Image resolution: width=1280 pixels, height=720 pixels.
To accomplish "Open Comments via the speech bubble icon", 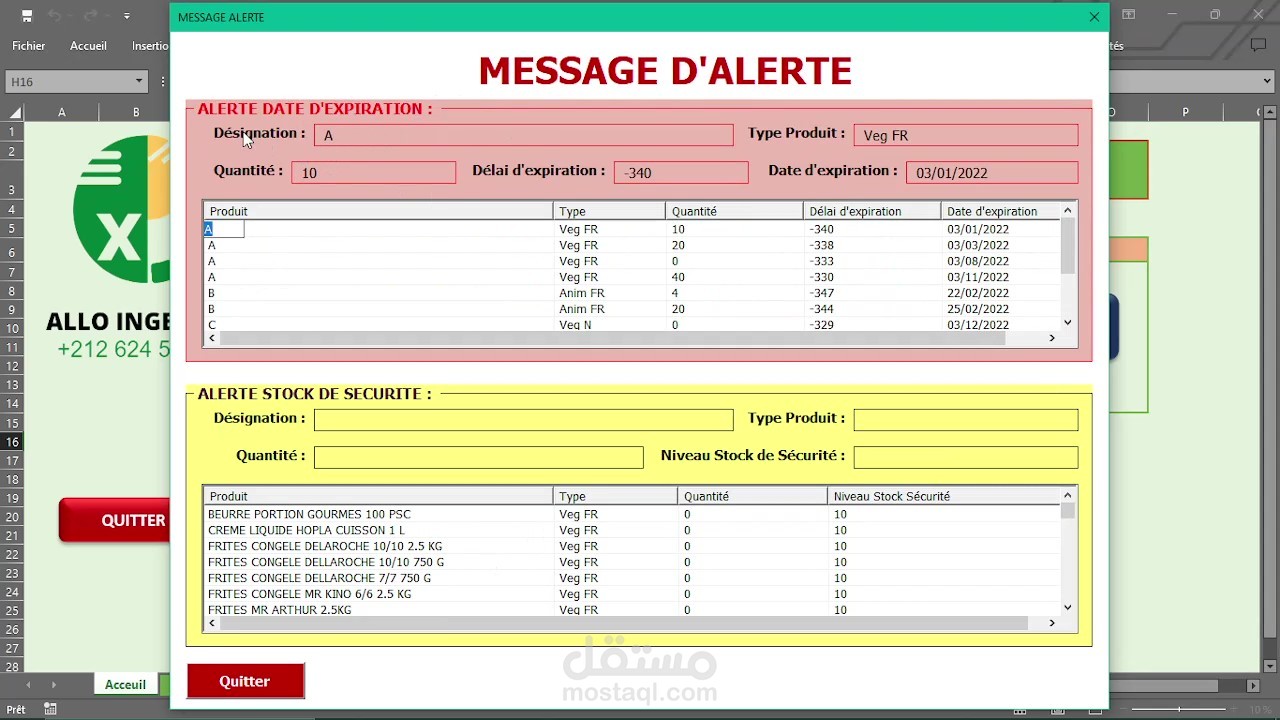I will (x=1257, y=45).
